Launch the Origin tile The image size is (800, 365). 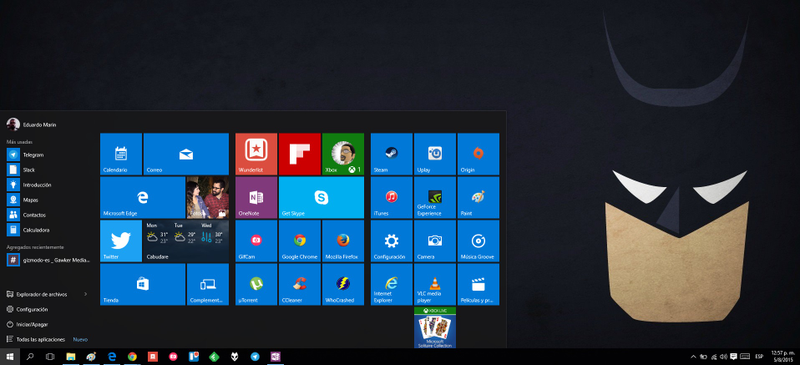(479, 154)
